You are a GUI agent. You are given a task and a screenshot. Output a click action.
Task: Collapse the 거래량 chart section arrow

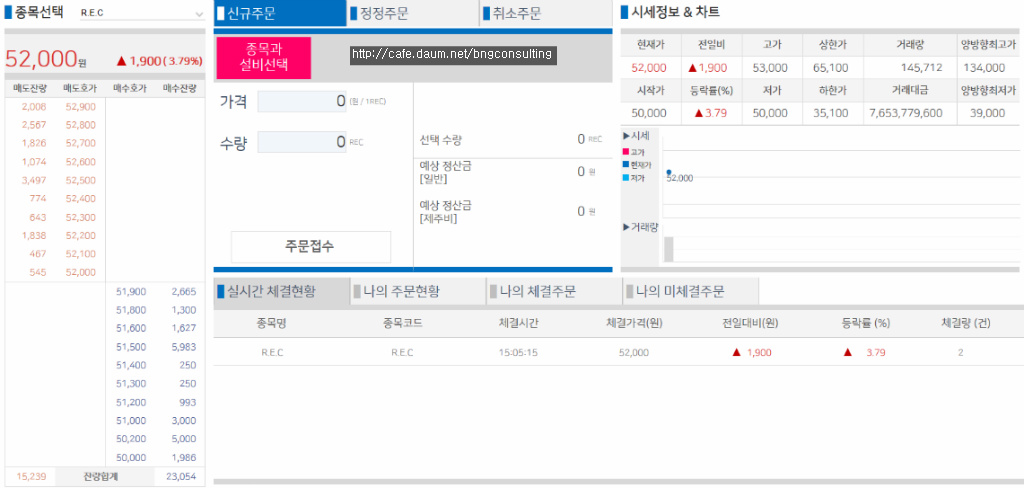626,227
